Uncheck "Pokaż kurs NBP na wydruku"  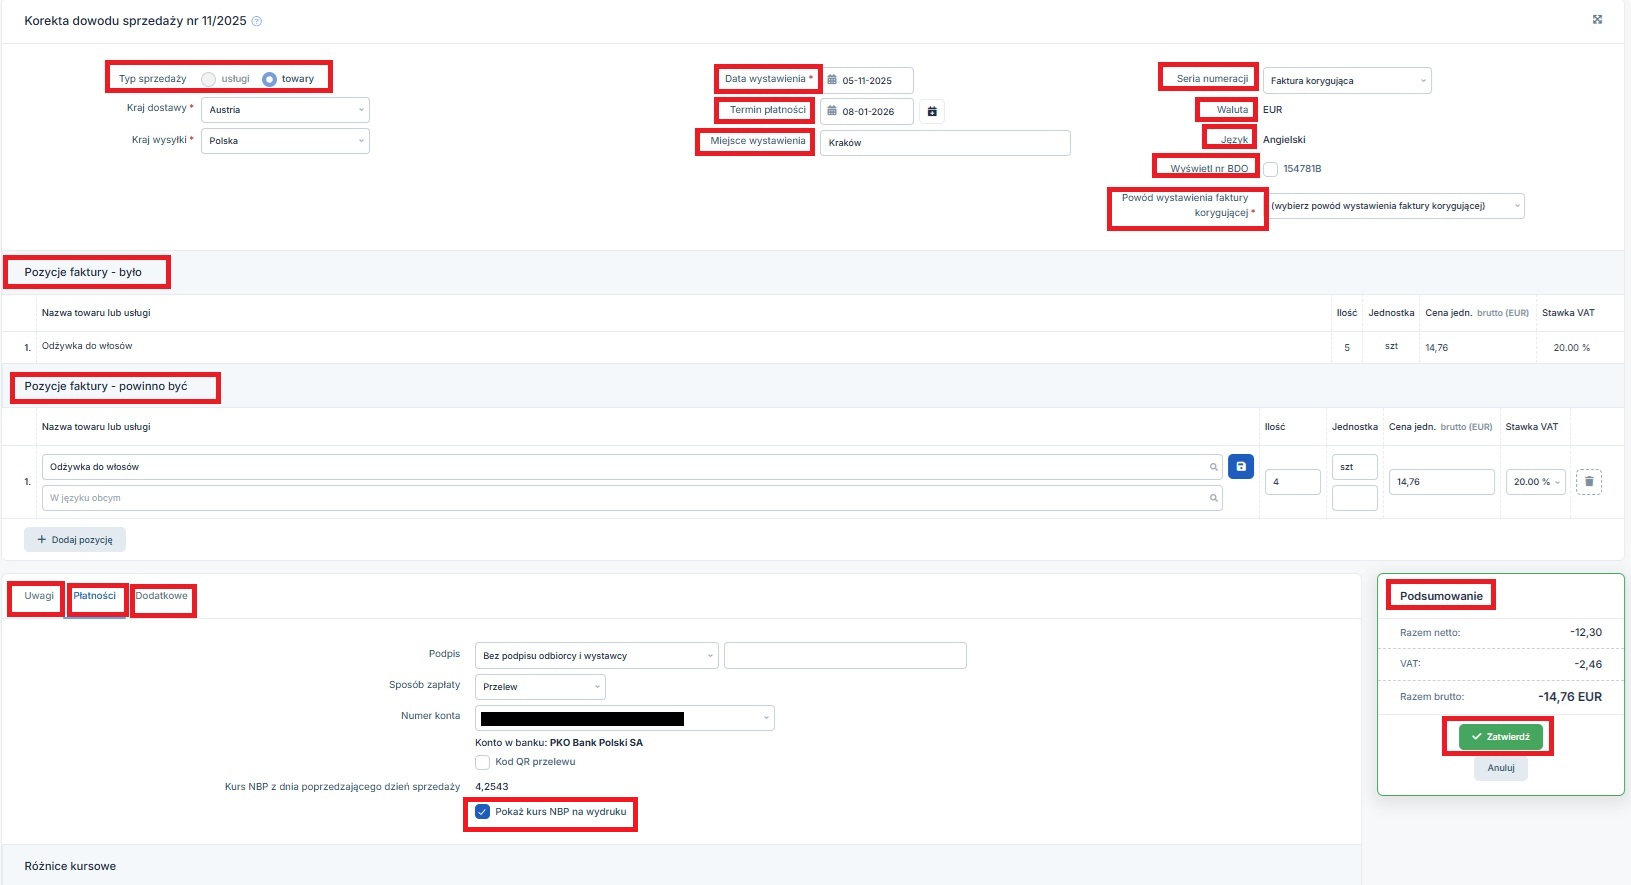pyautogui.click(x=482, y=812)
